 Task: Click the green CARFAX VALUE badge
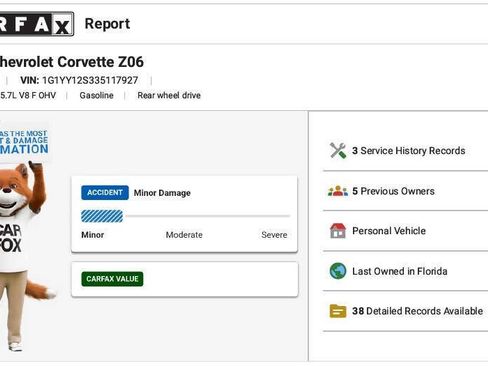click(x=112, y=279)
